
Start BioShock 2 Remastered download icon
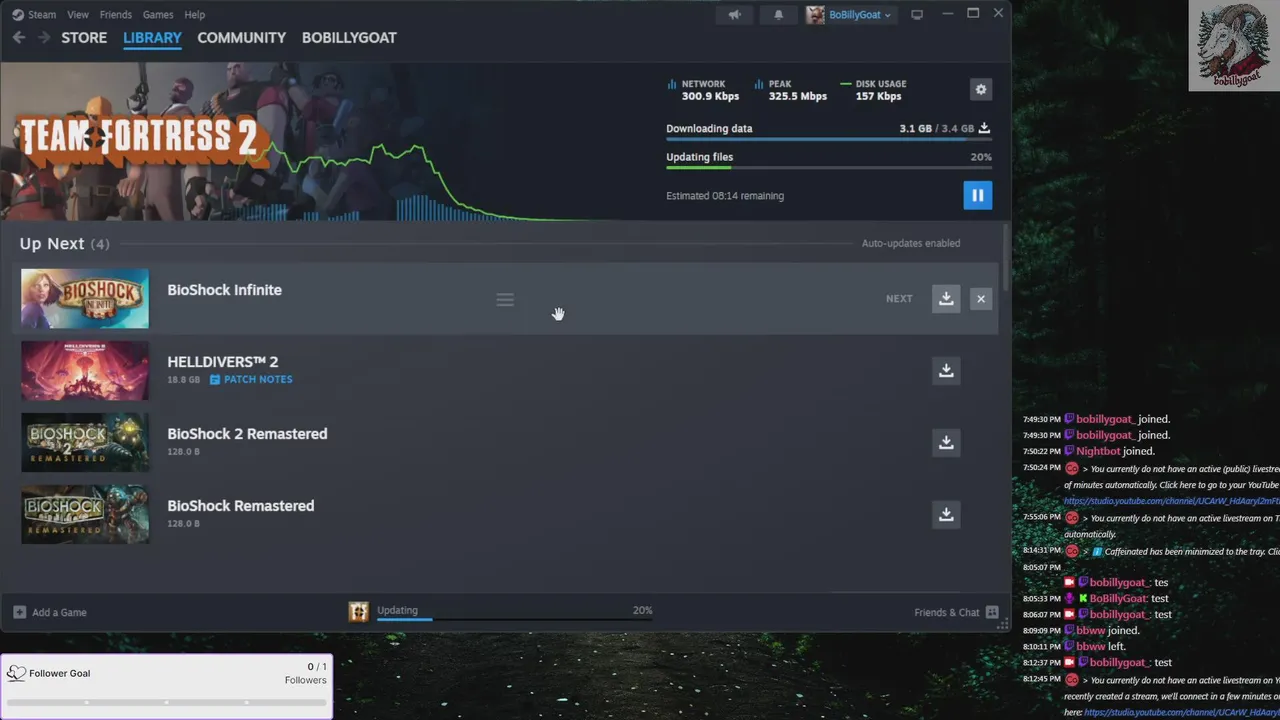coord(946,443)
